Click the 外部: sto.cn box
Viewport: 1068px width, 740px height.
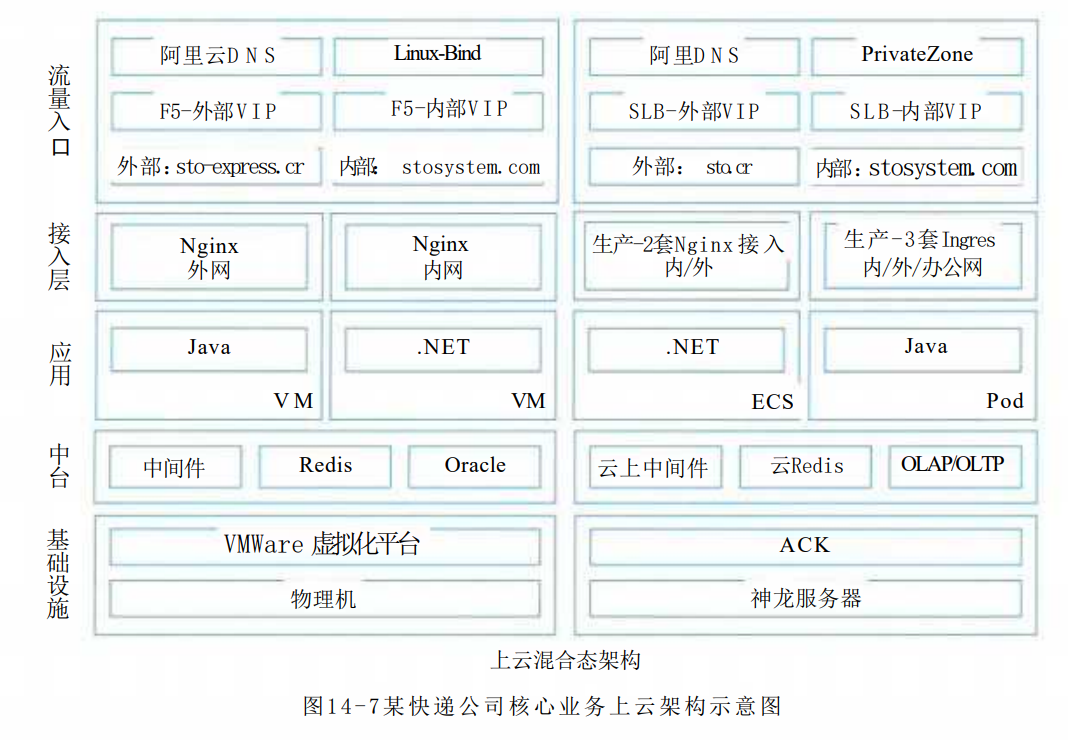pyautogui.click(x=694, y=167)
